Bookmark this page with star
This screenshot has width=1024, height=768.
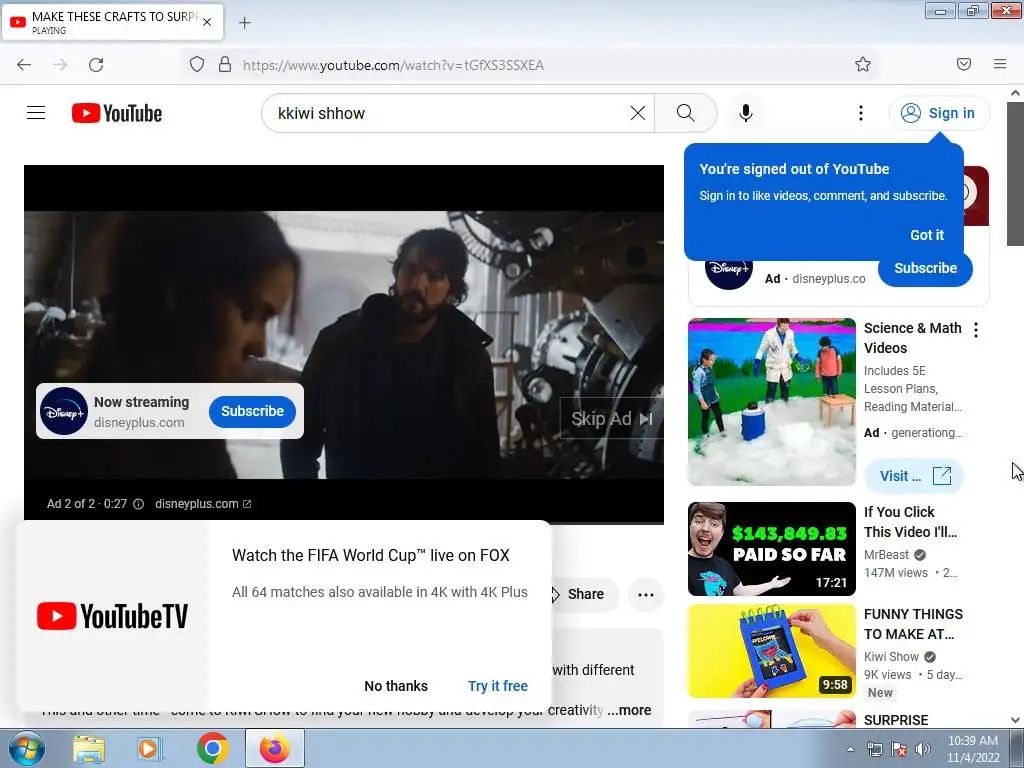[863, 65]
